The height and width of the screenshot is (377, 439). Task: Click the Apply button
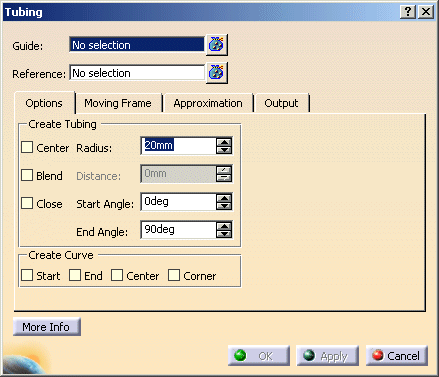pos(327,356)
